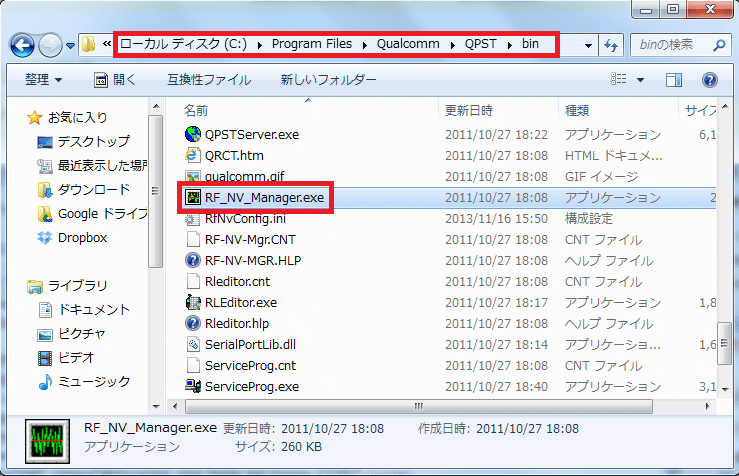
Task: Click RF_NV_Manager.exe preview thumbnail in details pane
Action: 47,441
